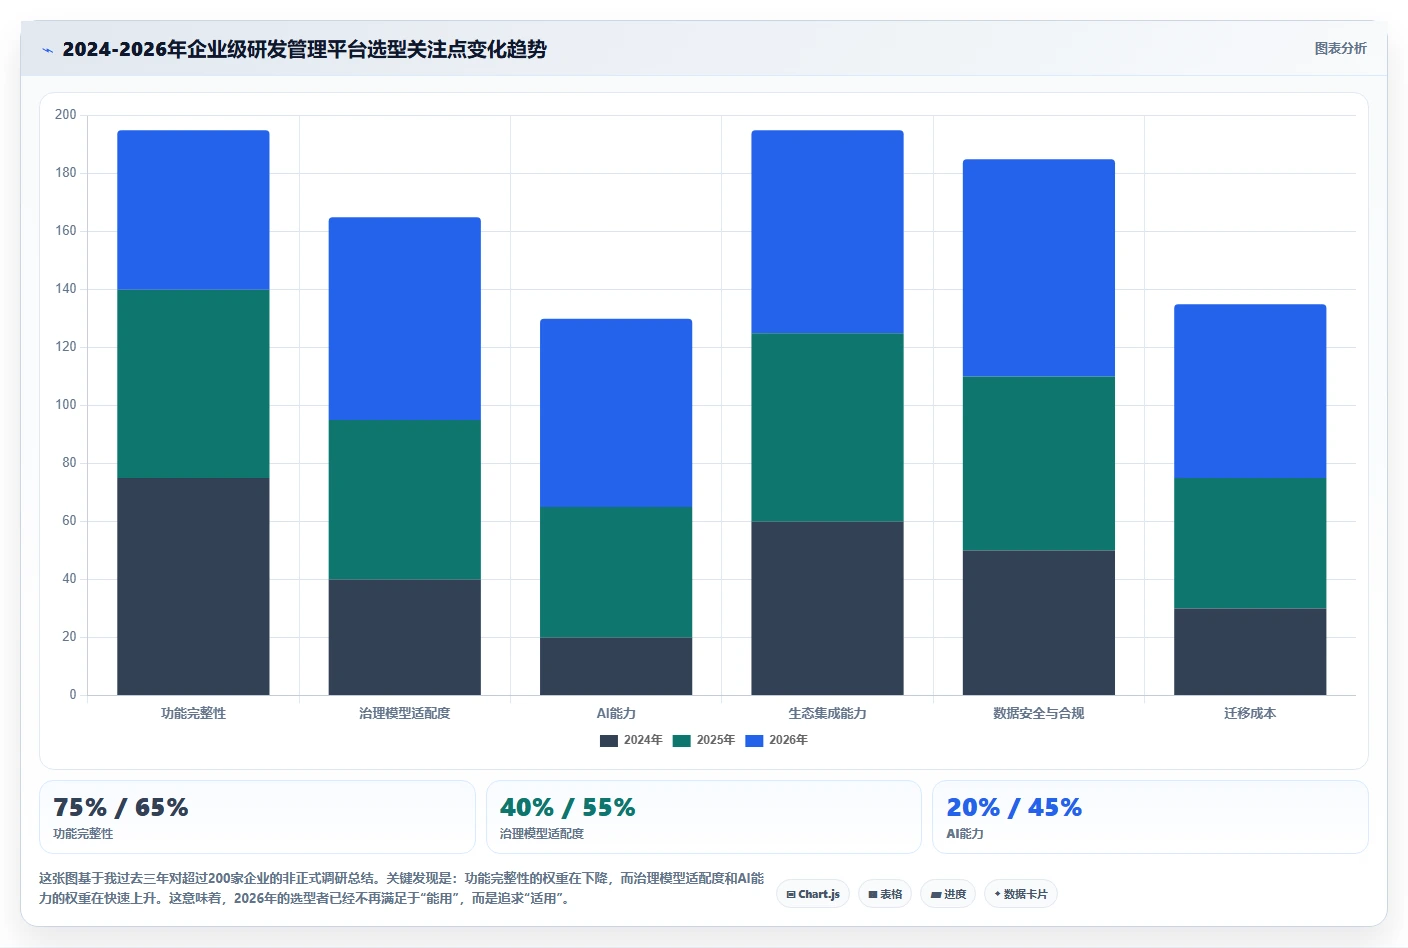Click the 2026年 segment of 治理模型适配度 bar
This screenshot has width=1408, height=948.
[x=405, y=319]
